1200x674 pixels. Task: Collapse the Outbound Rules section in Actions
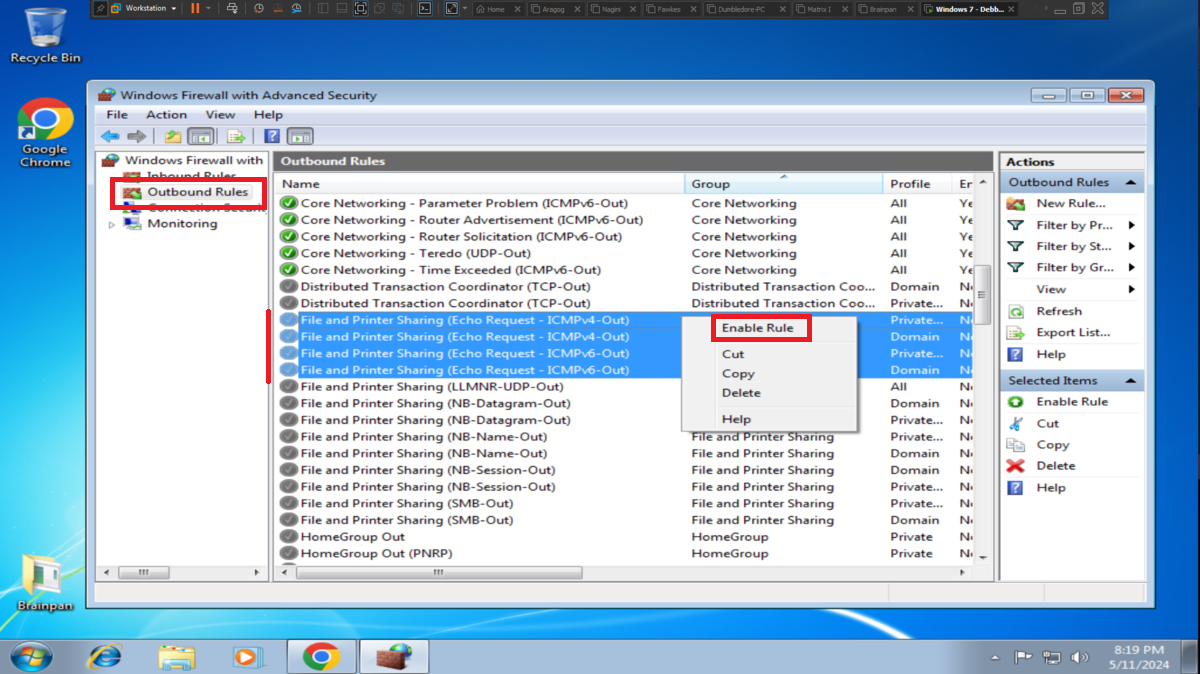tap(1131, 183)
